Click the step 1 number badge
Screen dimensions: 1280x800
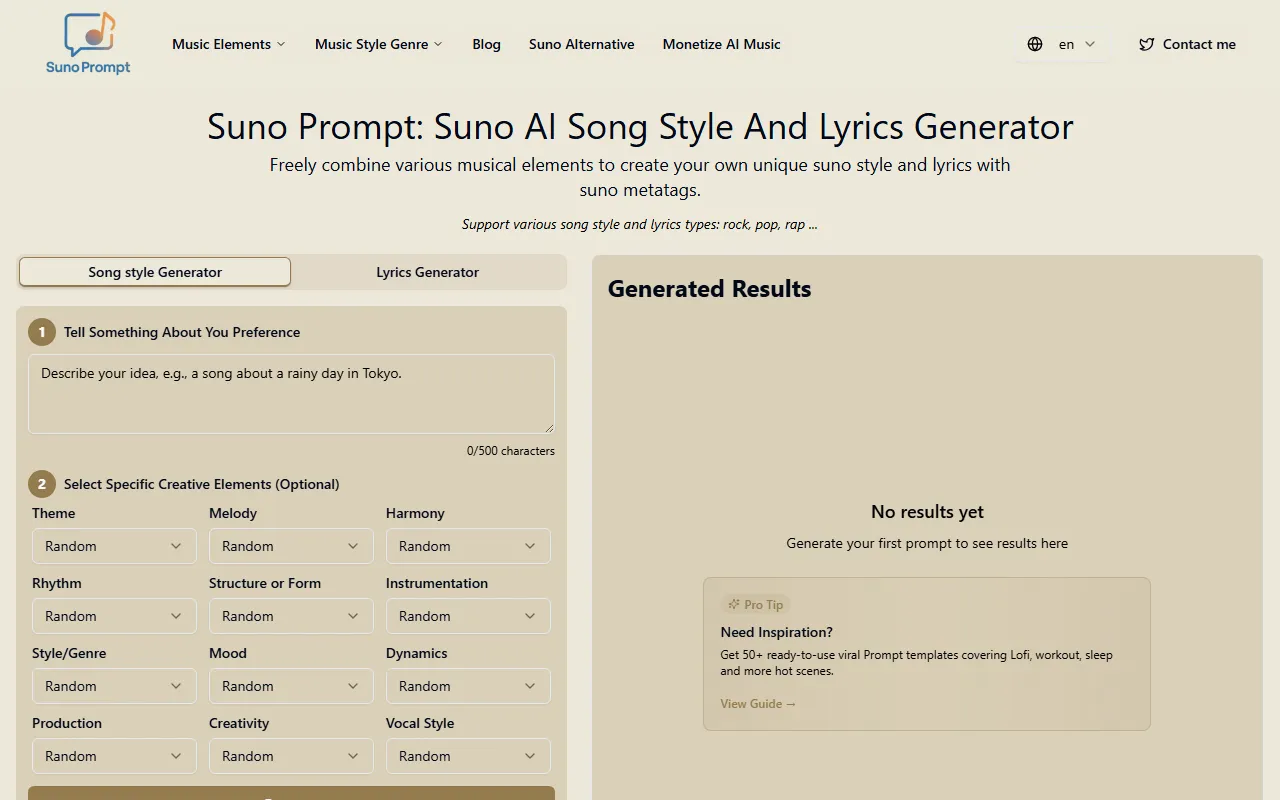click(42, 332)
